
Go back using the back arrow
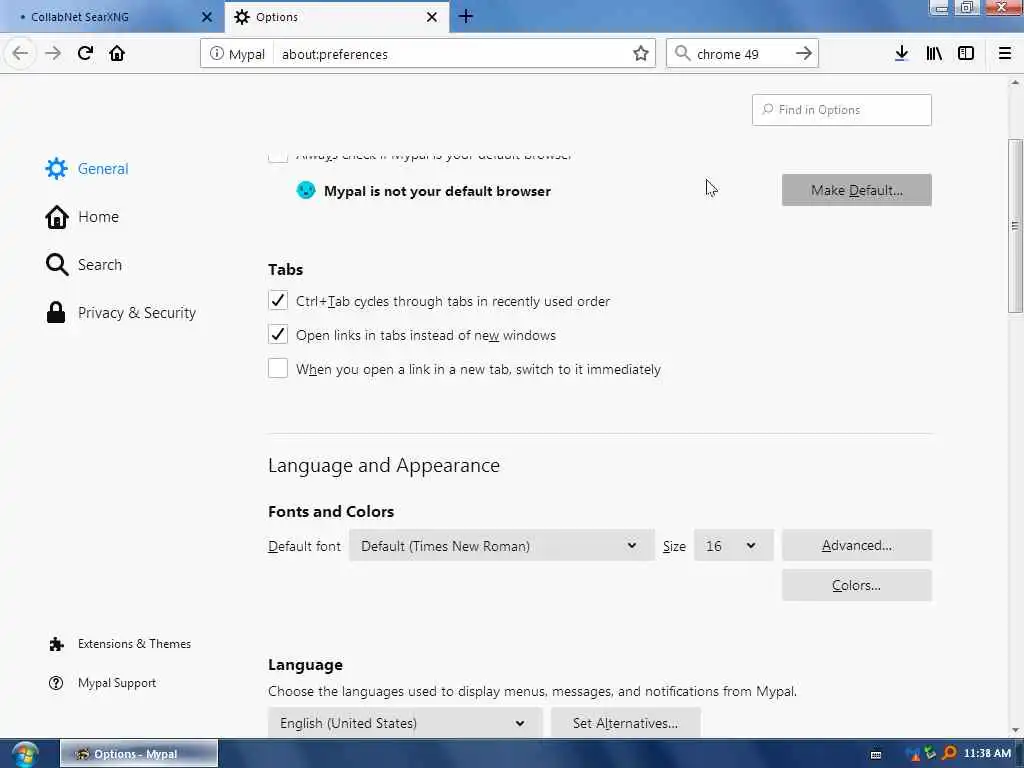[x=20, y=54]
